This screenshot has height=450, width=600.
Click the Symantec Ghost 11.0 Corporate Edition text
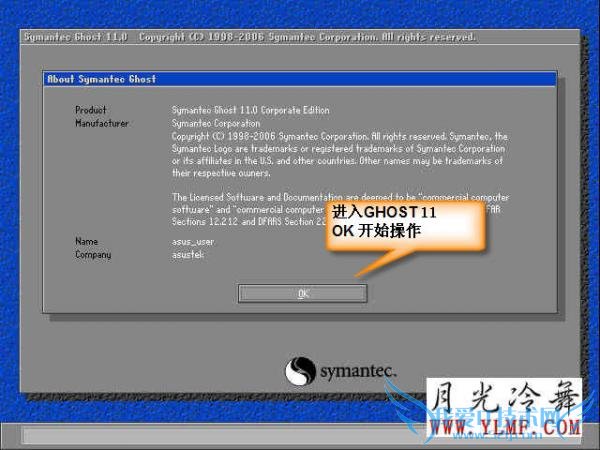[x=250, y=110]
